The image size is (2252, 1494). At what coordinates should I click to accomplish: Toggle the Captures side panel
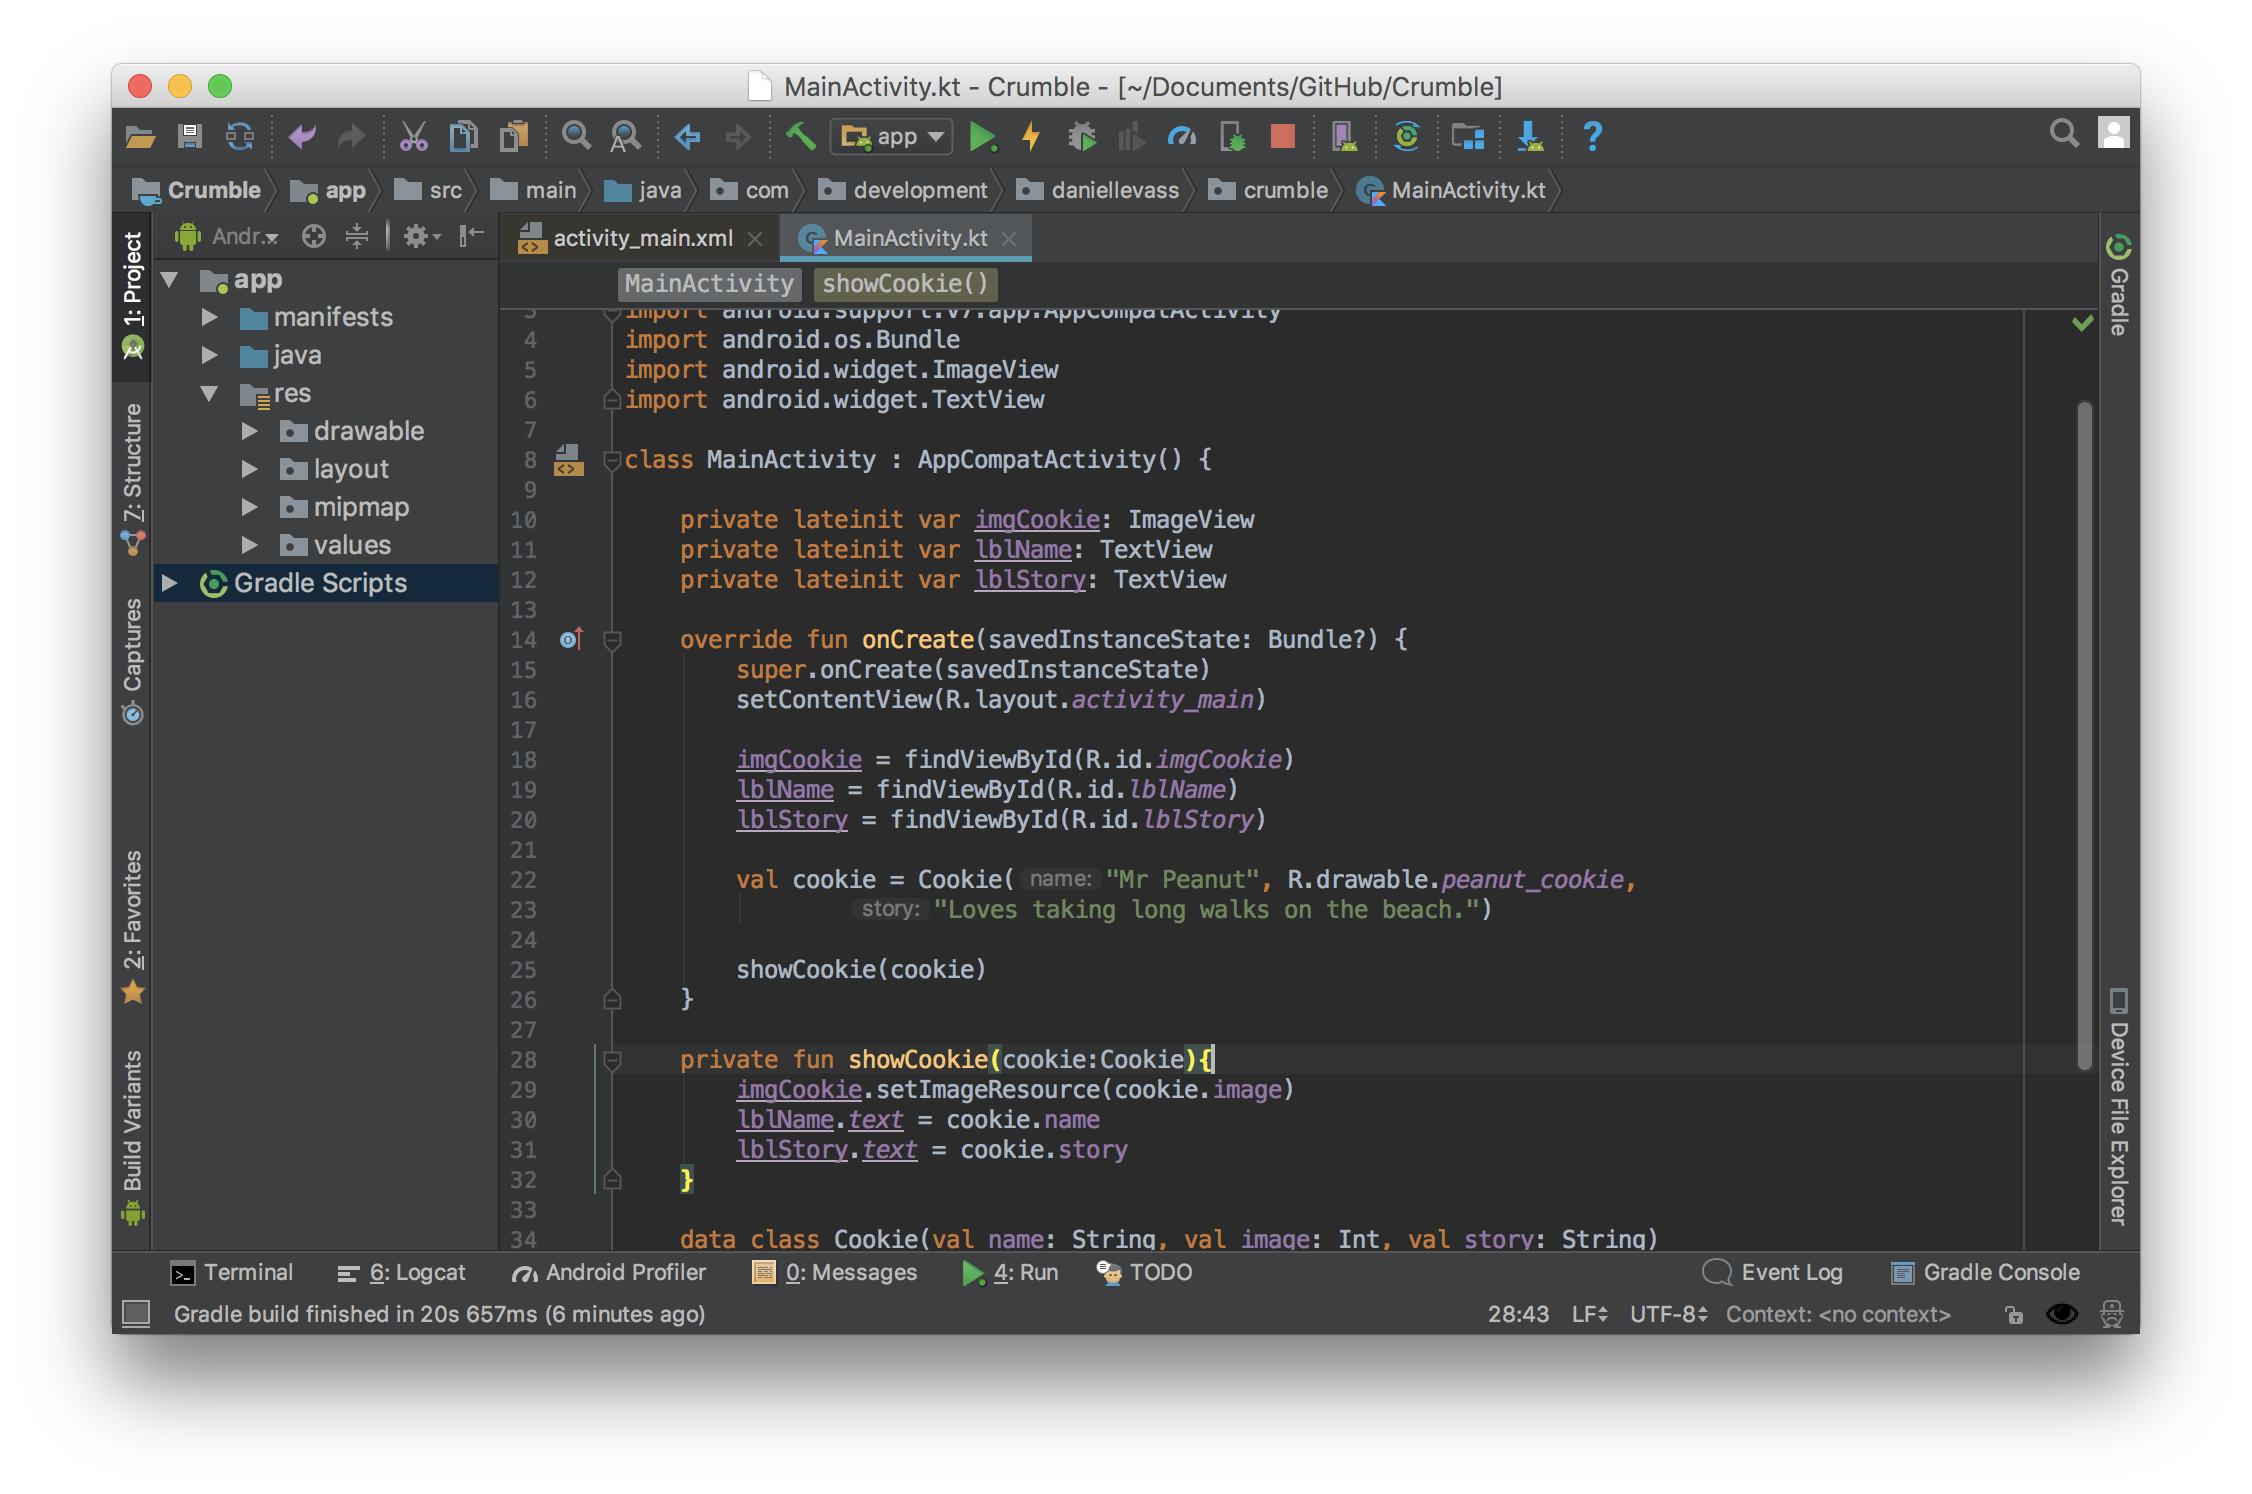tap(133, 661)
